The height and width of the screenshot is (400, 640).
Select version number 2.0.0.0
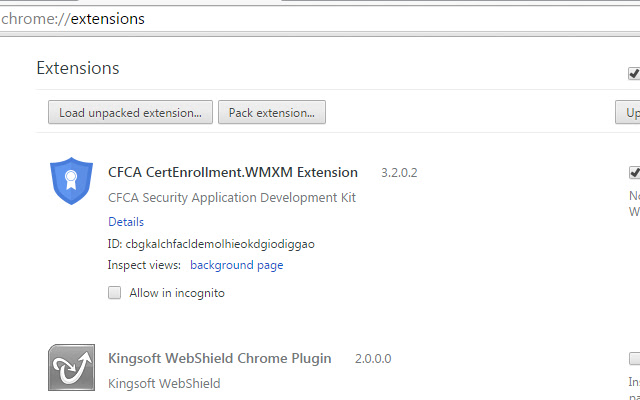pyautogui.click(x=373, y=359)
